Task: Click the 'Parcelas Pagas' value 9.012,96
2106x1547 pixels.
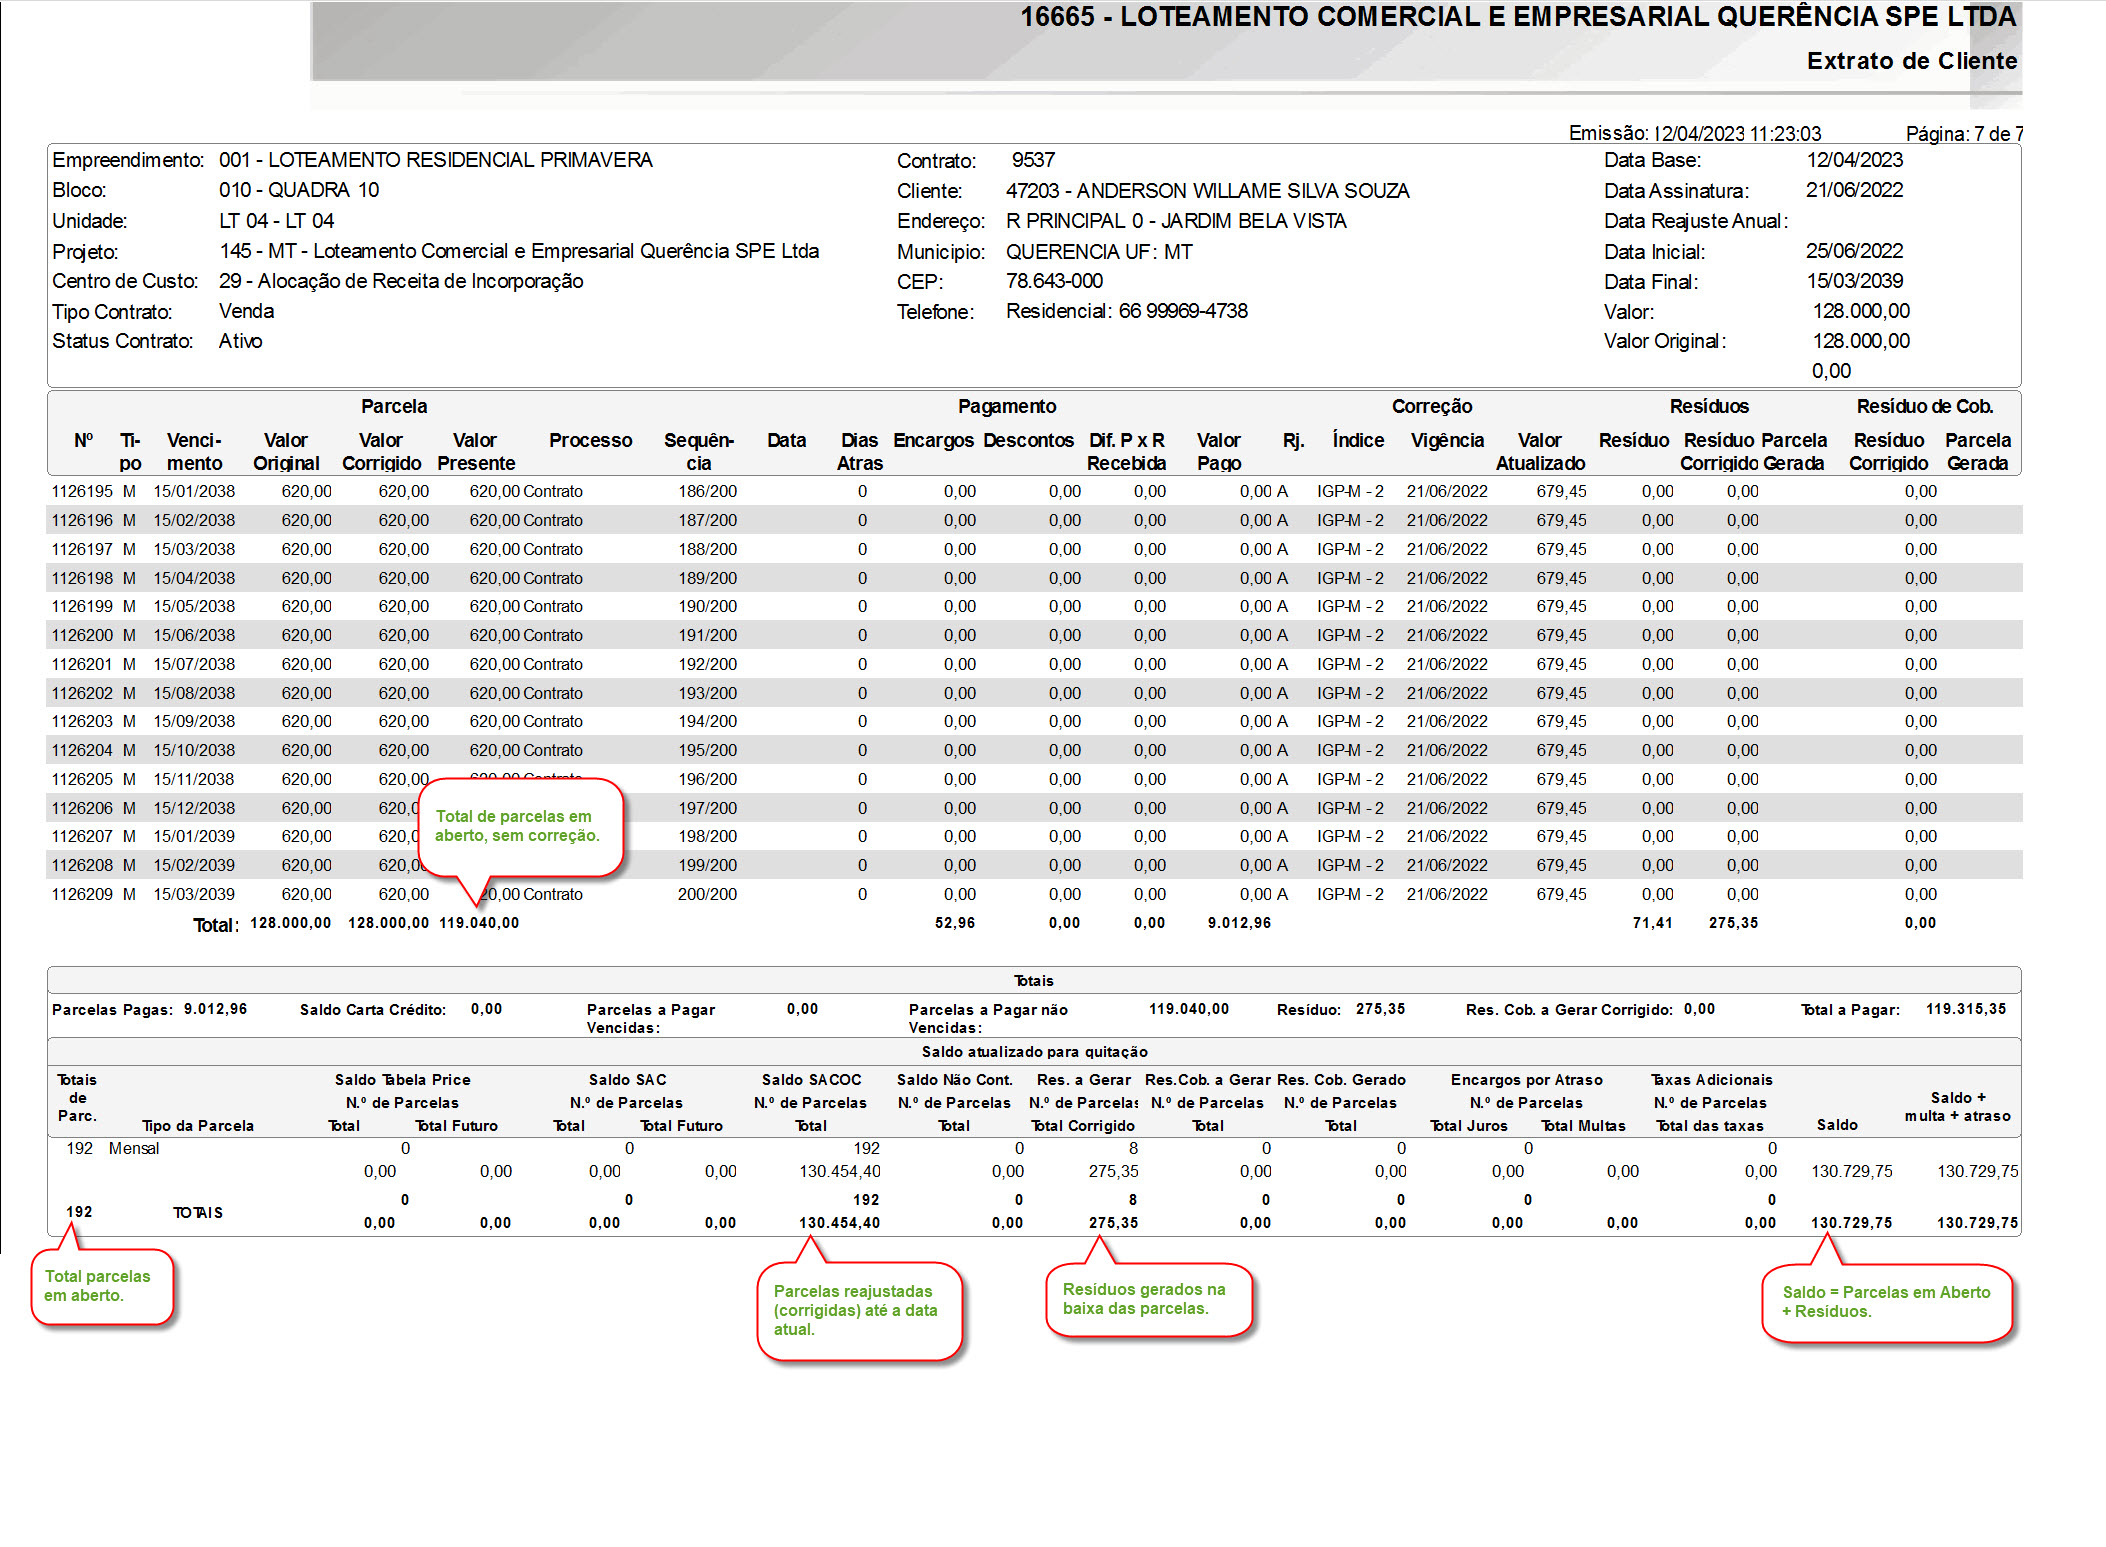Action: tap(215, 1009)
